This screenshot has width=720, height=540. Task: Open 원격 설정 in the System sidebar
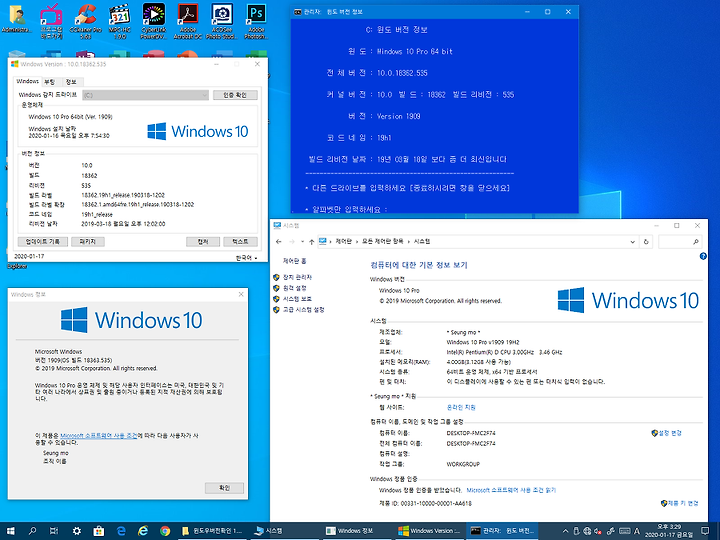(x=294, y=288)
